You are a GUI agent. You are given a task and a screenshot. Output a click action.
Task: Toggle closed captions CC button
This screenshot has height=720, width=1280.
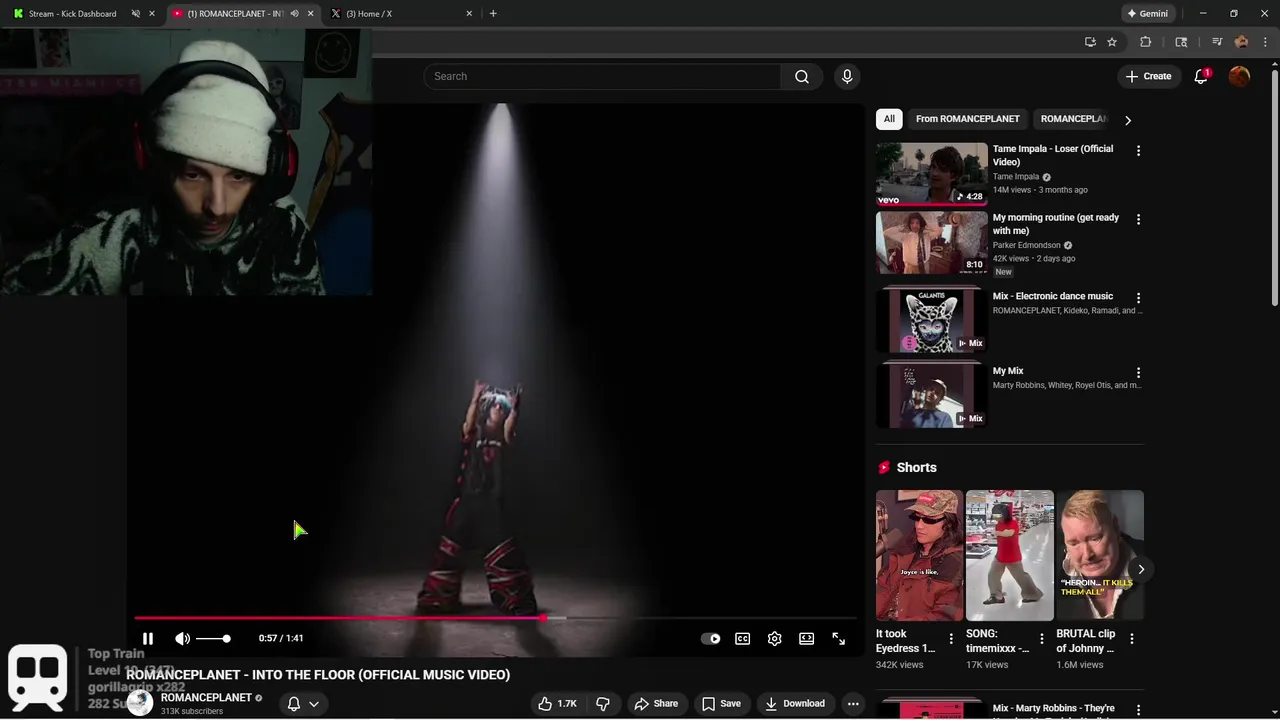[x=742, y=639]
